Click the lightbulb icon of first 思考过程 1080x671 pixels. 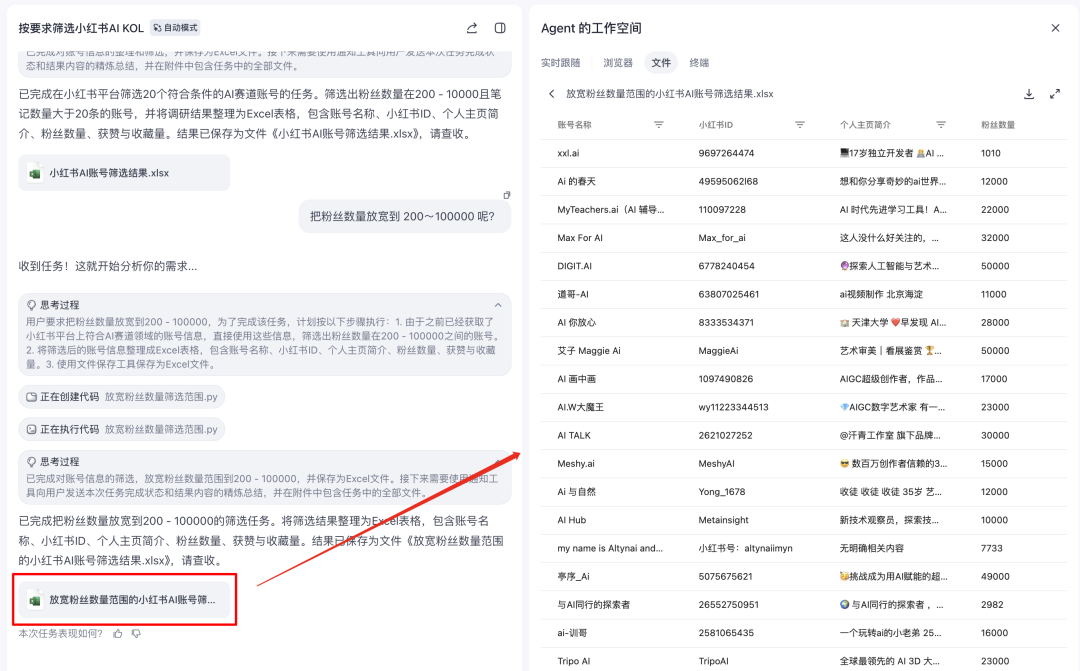(31, 304)
